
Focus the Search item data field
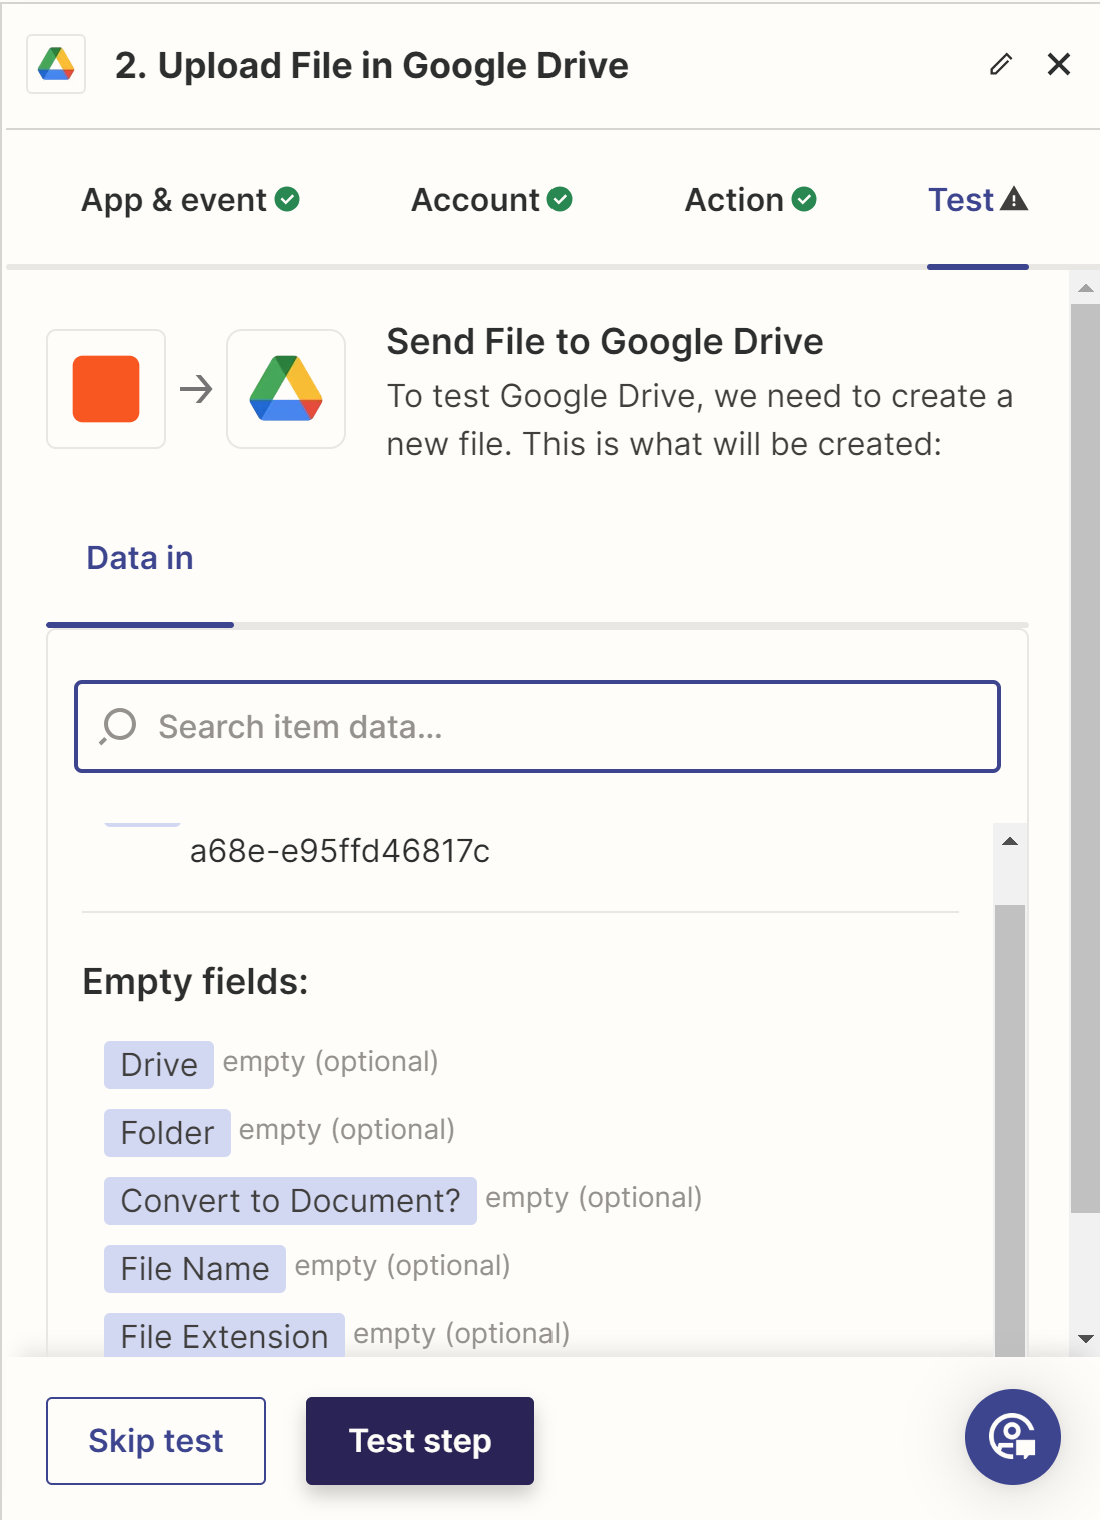pyautogui.click(x=538, y=727)
